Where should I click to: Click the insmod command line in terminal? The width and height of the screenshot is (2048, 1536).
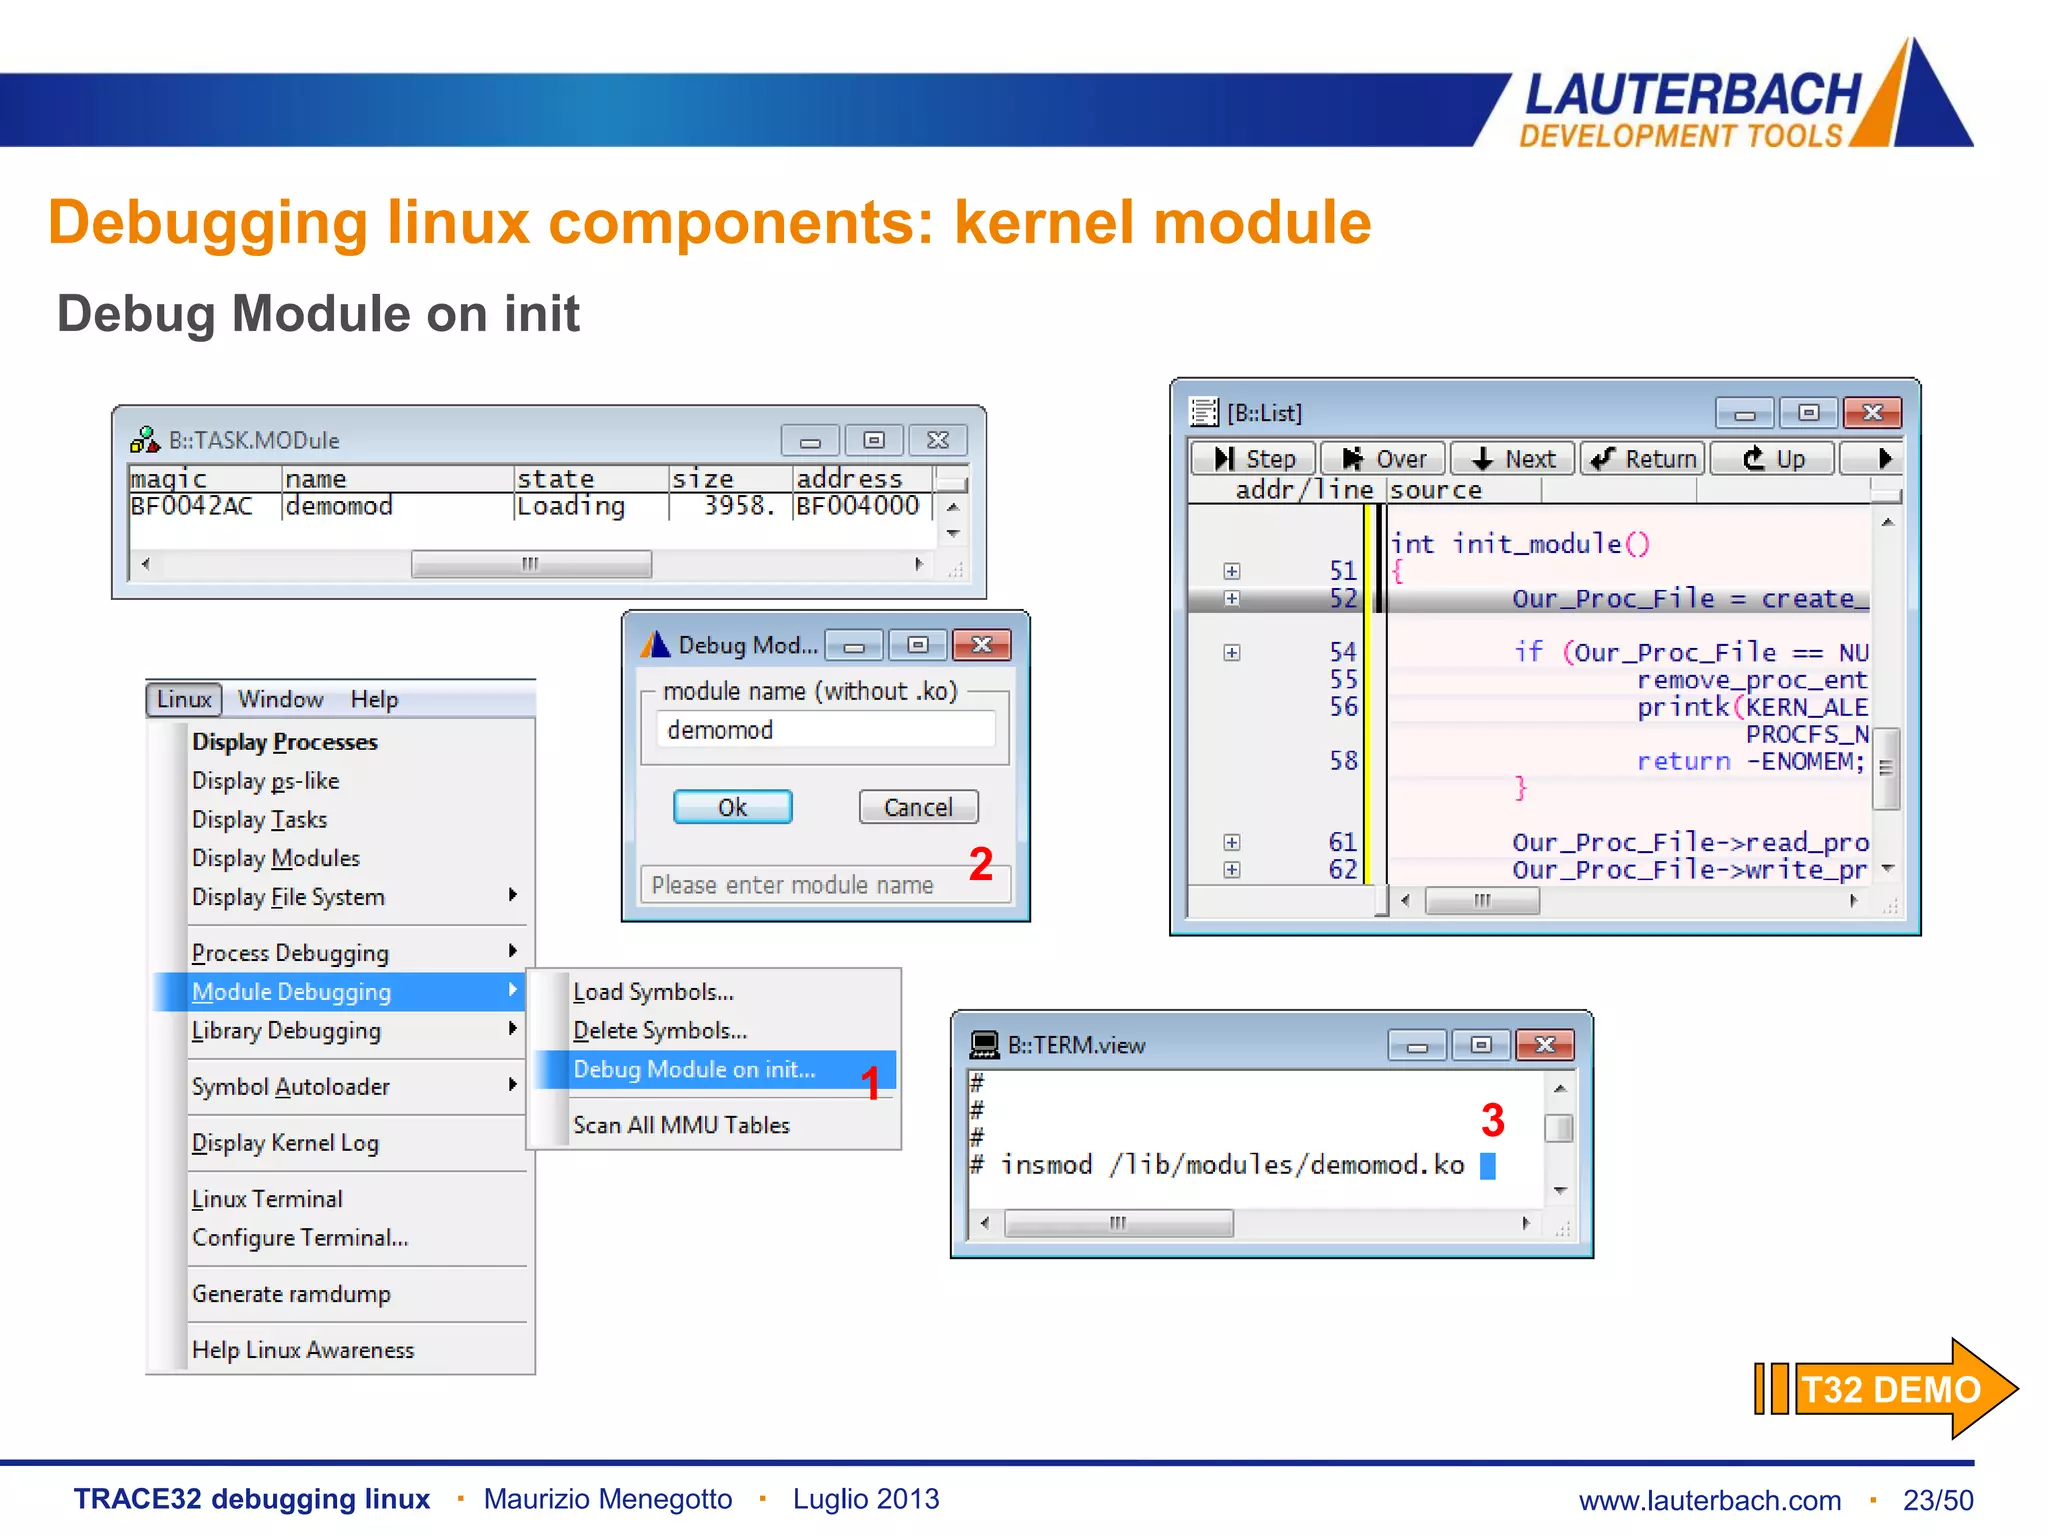point(1233,1165)
